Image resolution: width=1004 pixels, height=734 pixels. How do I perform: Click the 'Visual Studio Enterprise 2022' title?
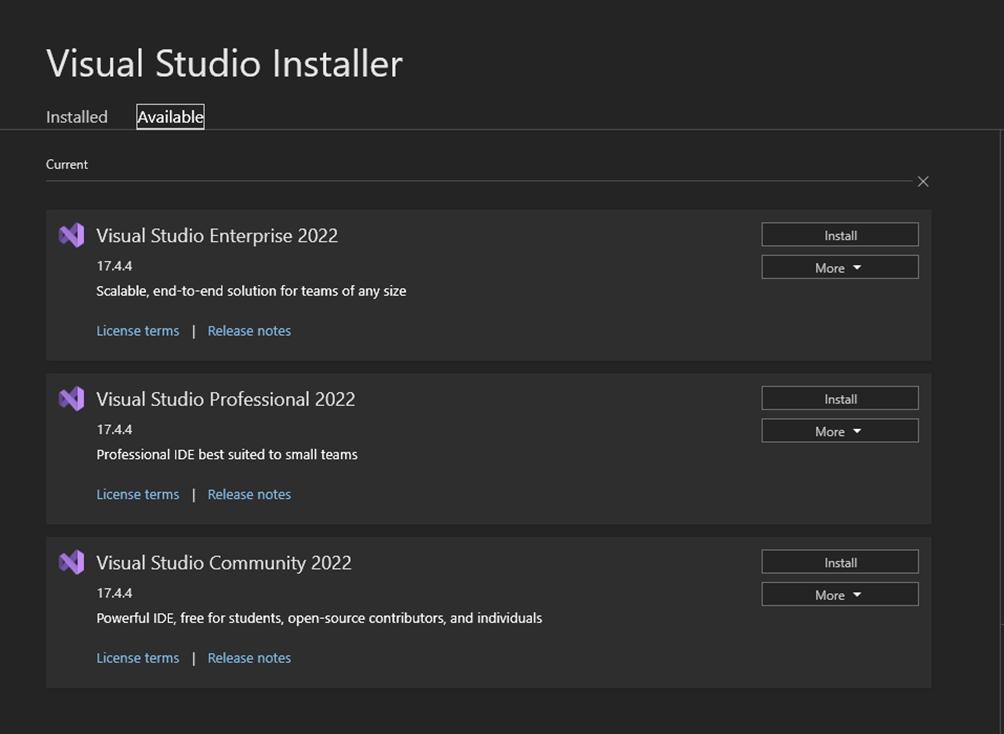click(x=217, y=236)
